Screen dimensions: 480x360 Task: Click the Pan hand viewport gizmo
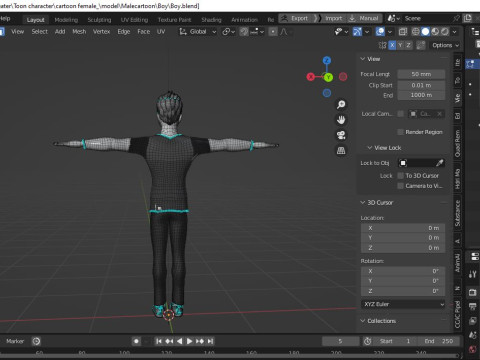341,120
